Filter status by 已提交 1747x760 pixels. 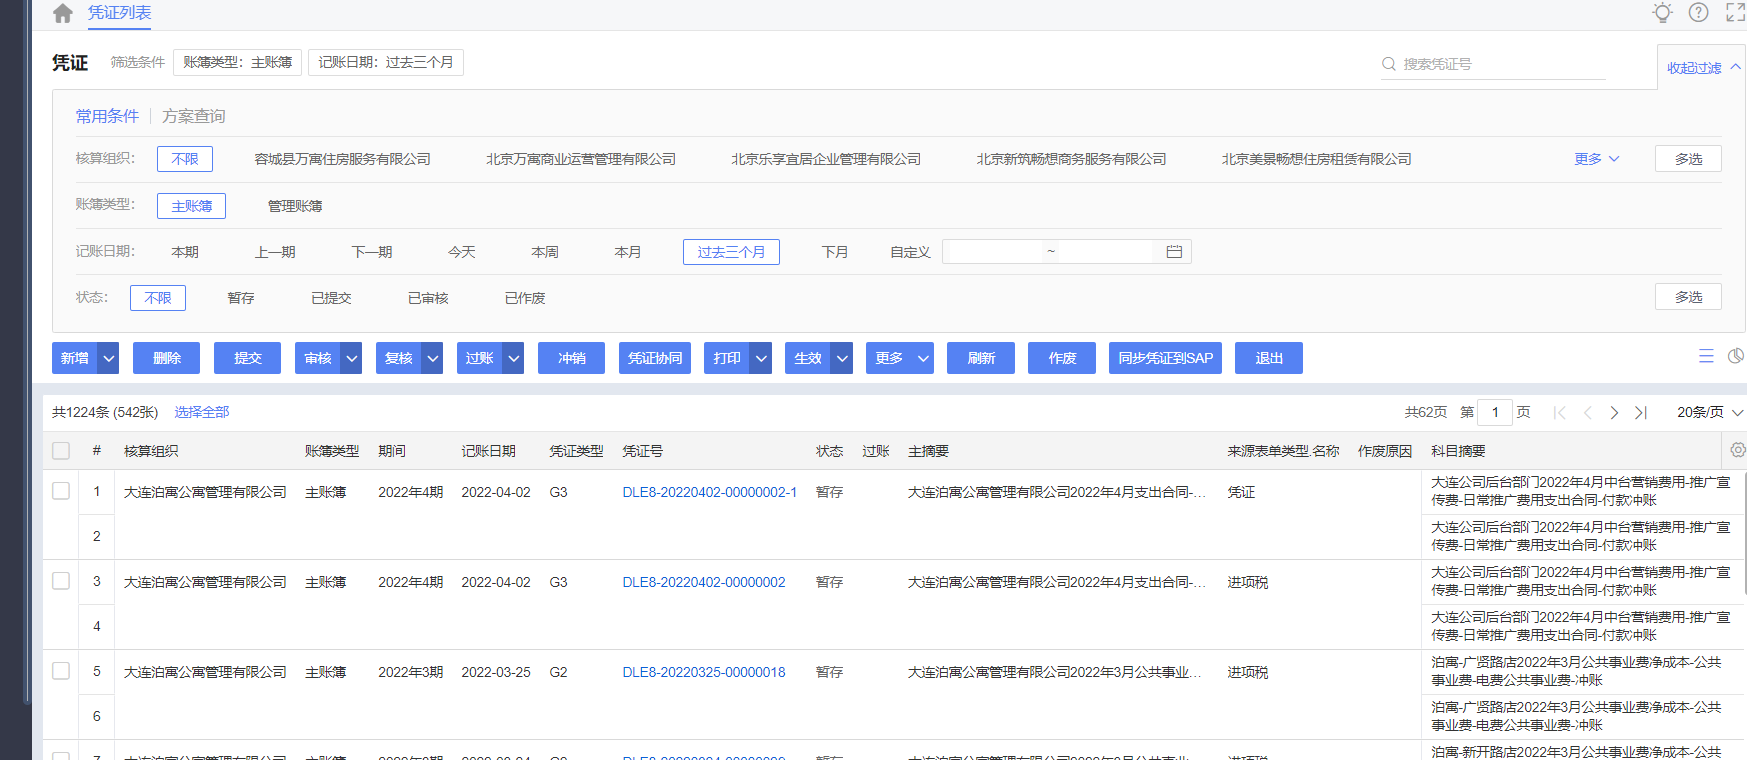click(331, 298)
